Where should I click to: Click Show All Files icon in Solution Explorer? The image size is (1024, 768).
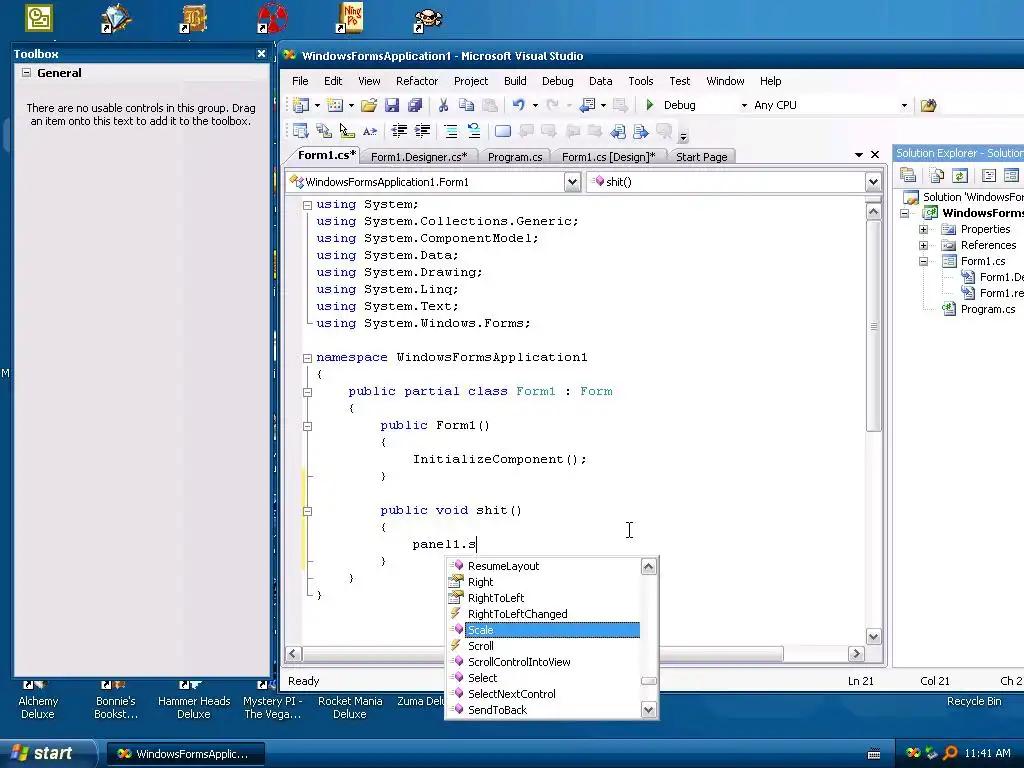pos(937,175)
